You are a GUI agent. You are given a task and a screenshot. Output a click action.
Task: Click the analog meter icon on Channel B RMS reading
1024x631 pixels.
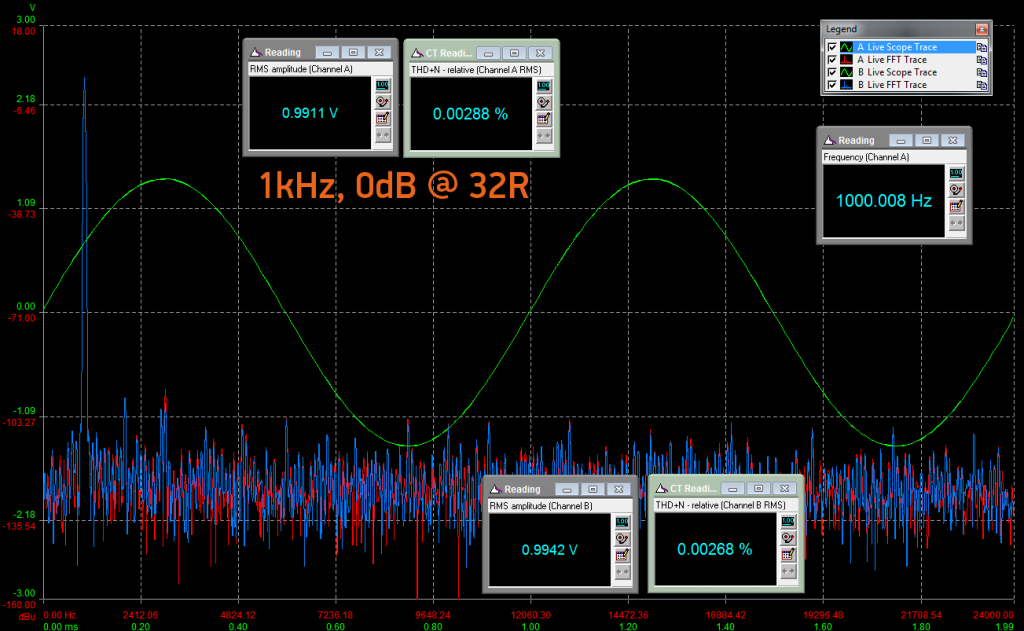622,537
